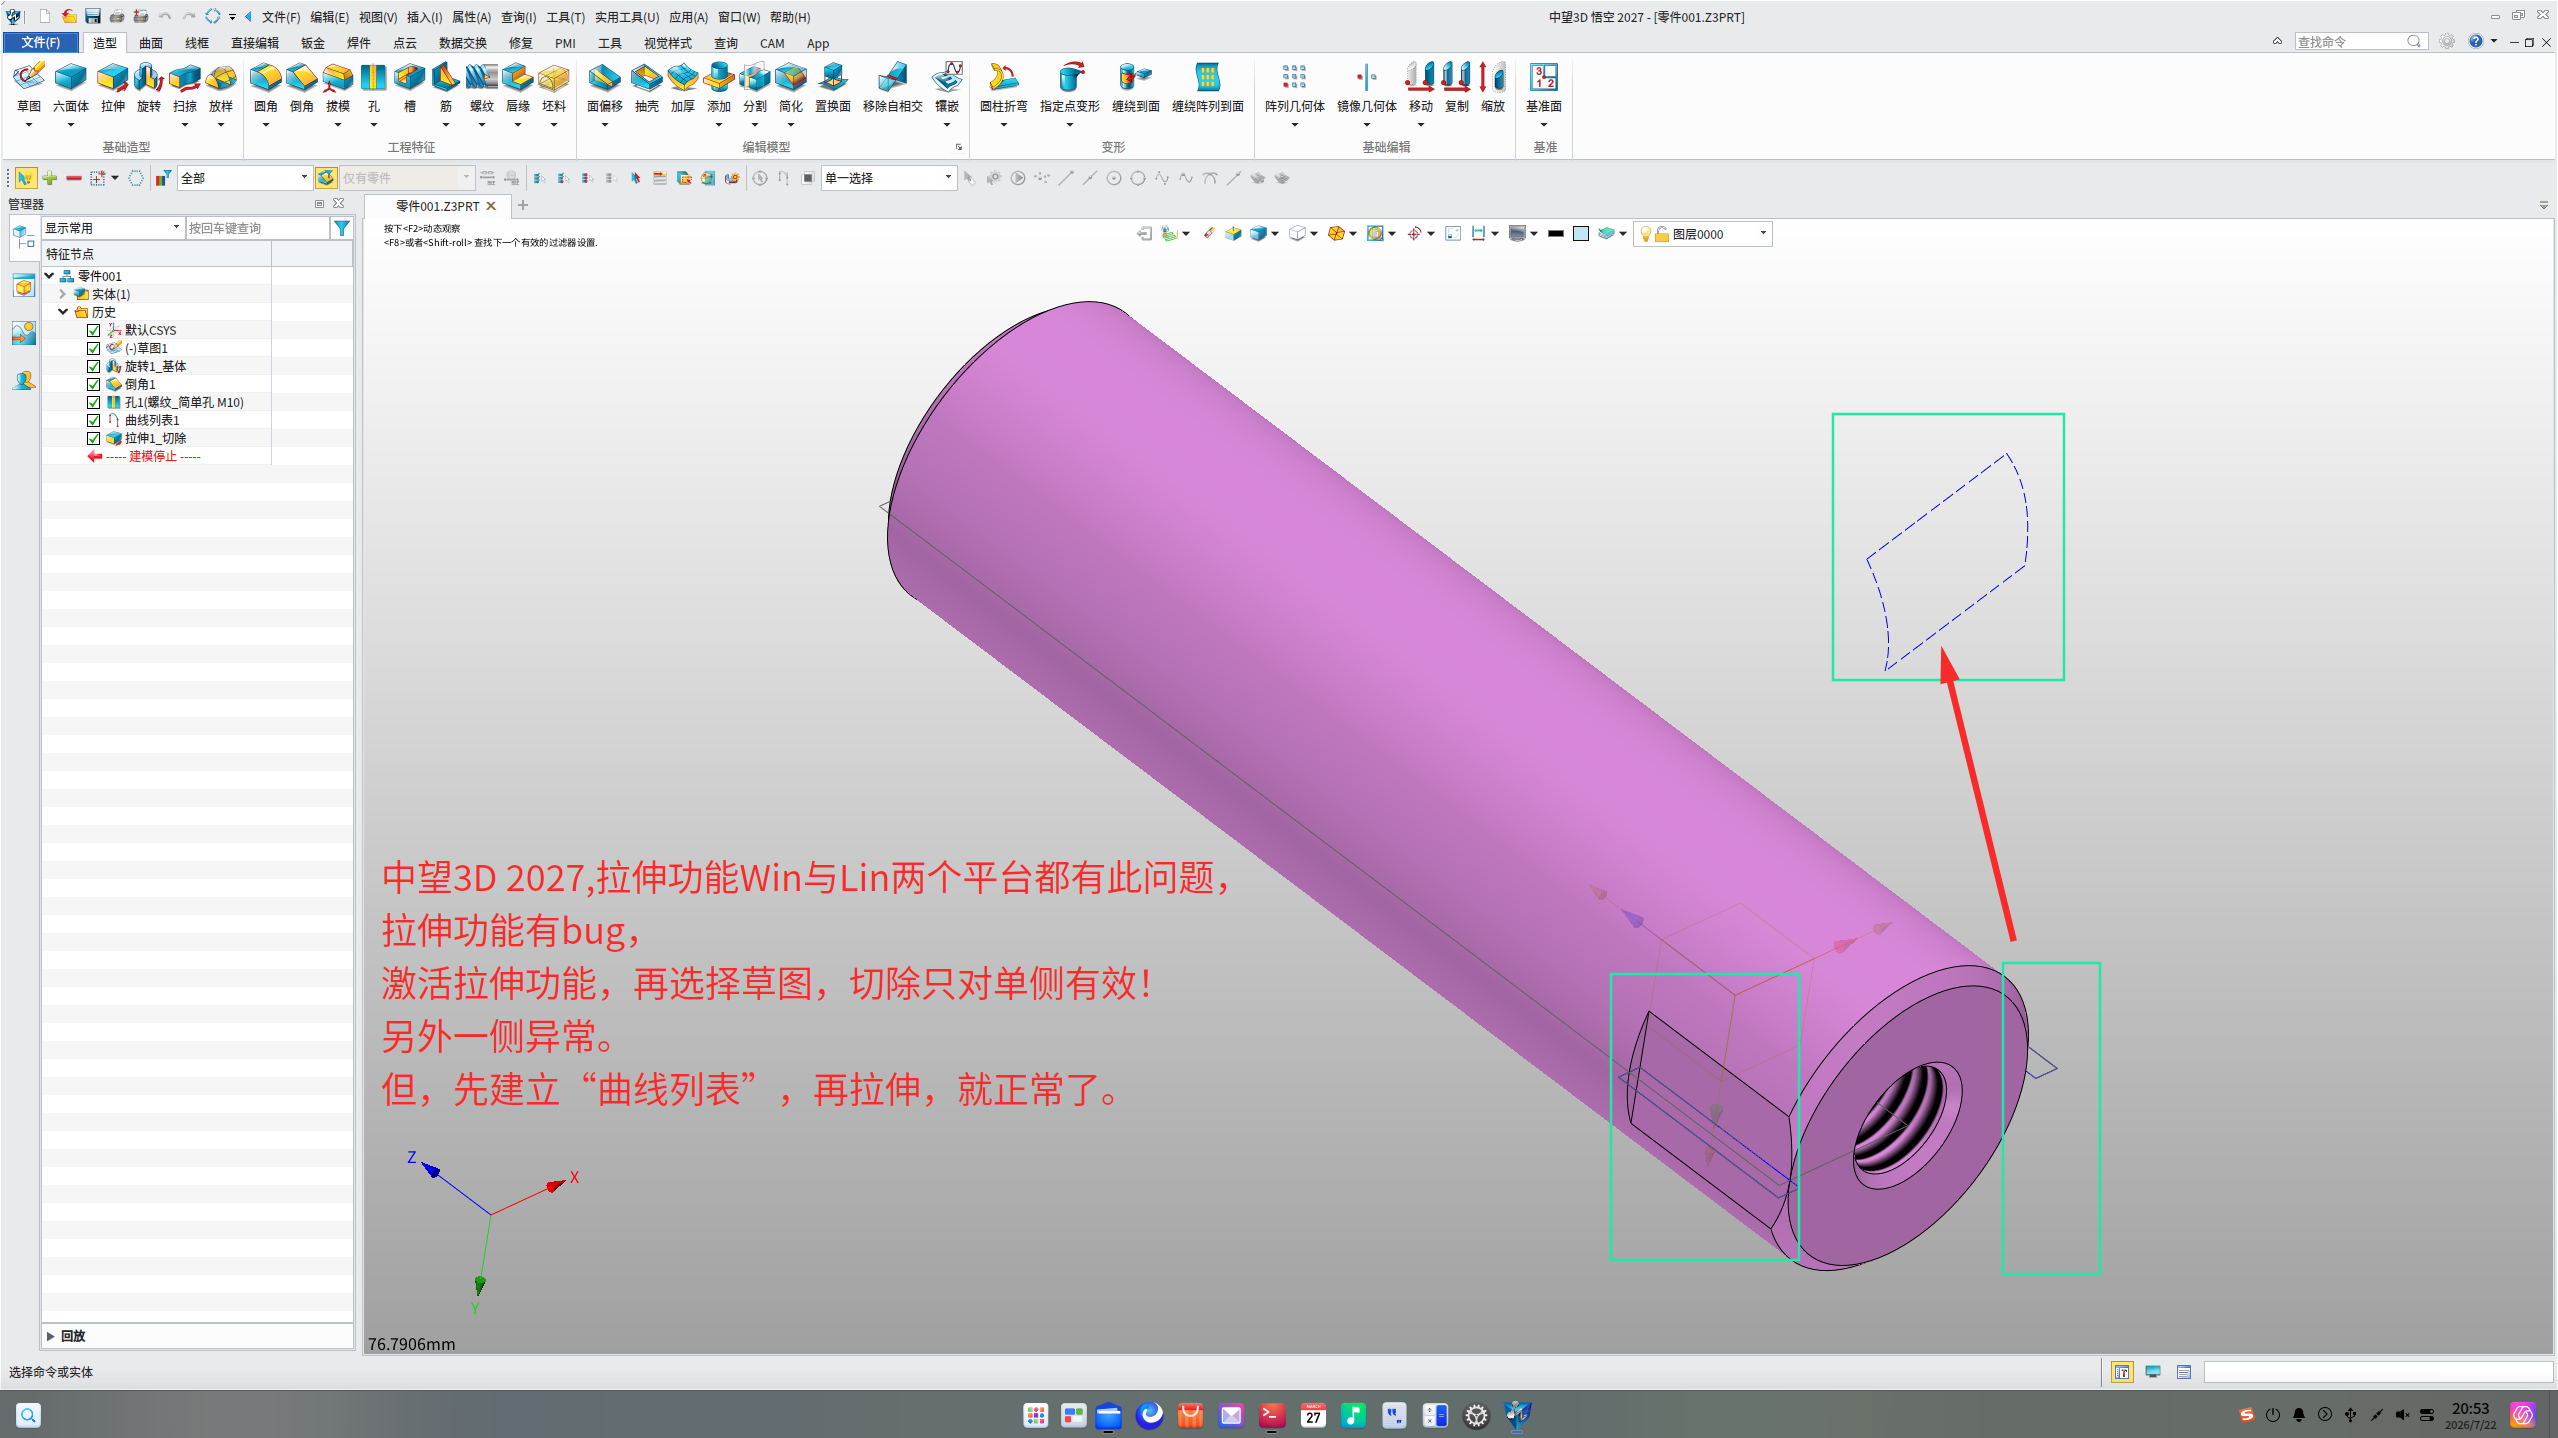Toggle the (-)草图1 checkbox

[x=93, y=348]
